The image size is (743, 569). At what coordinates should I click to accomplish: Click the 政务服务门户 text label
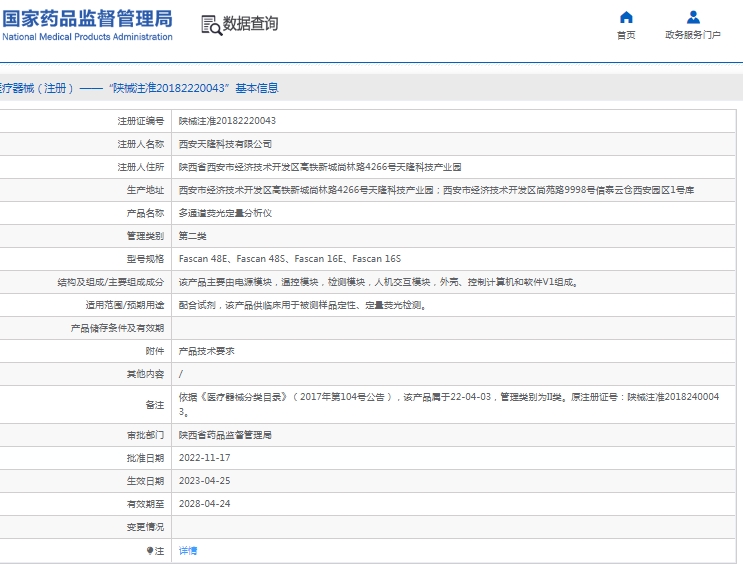pyautogui.click(x=693, y=35)
